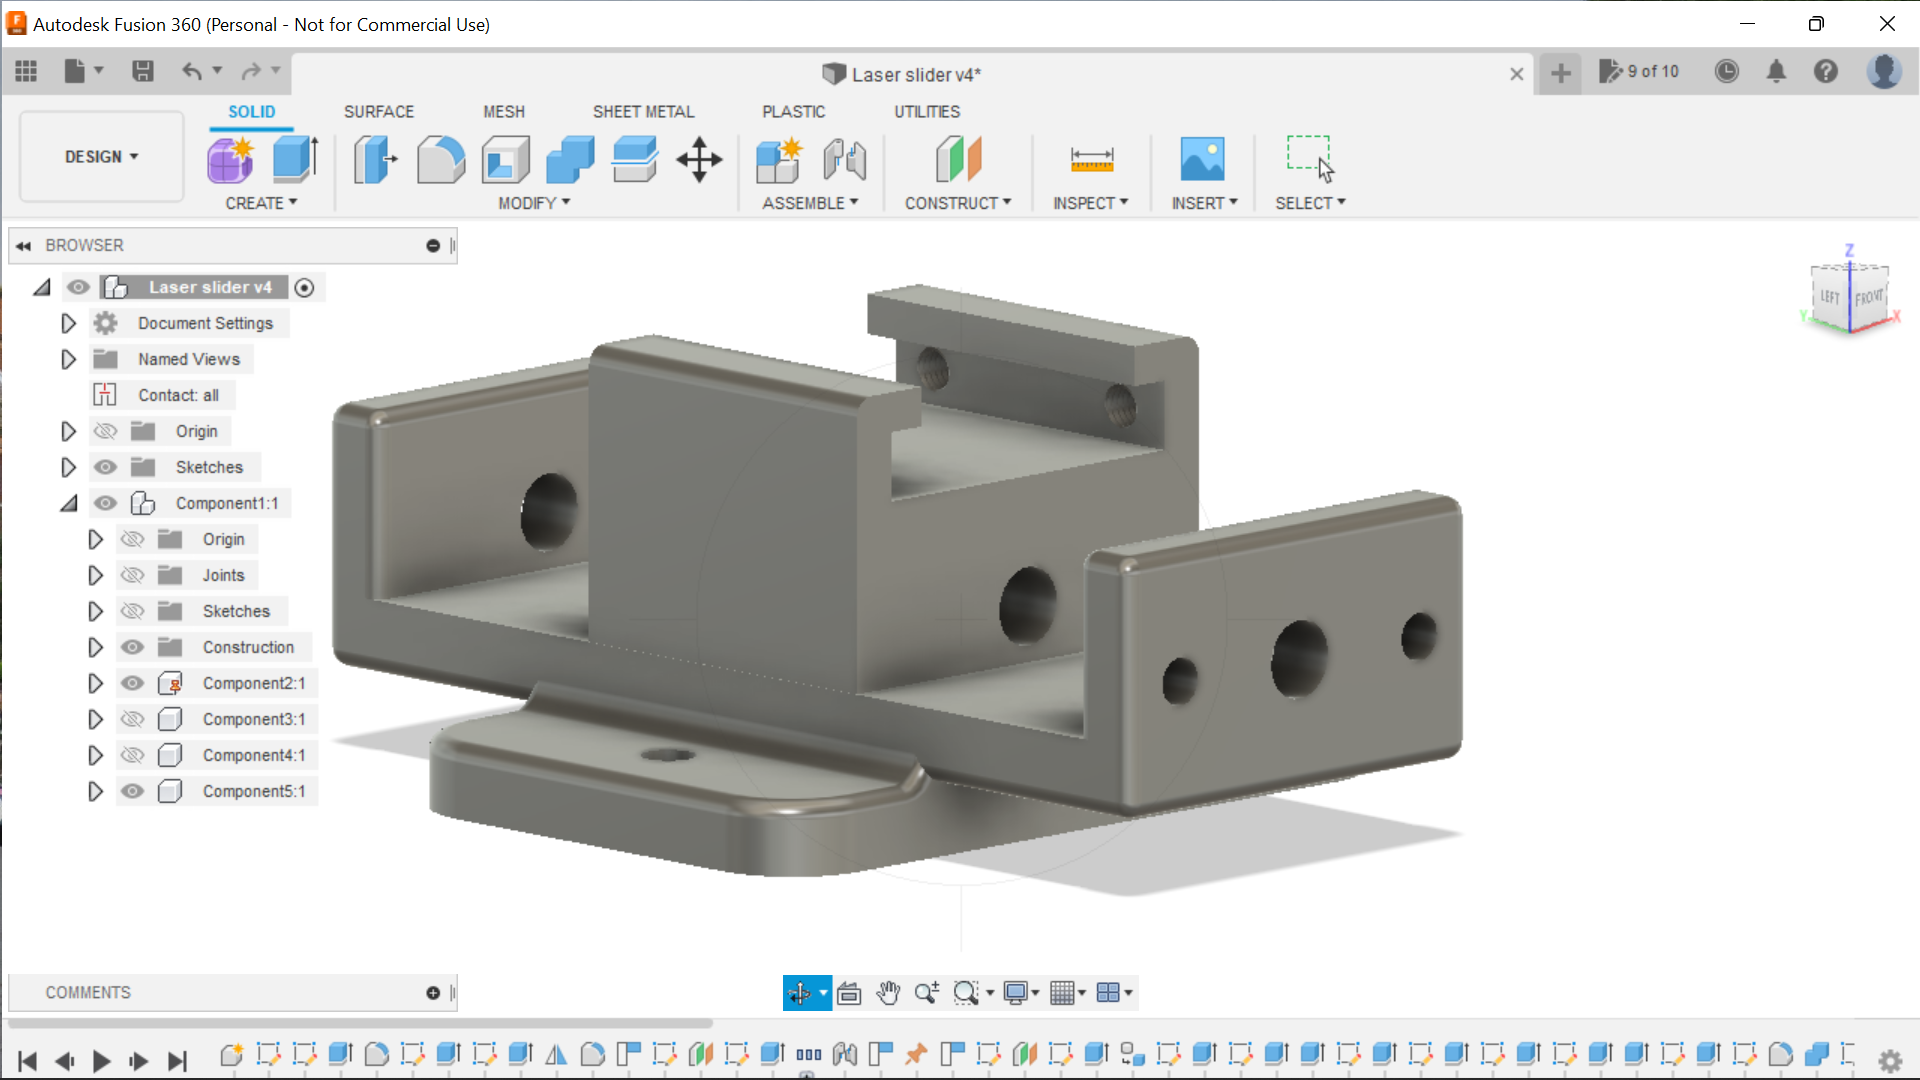1920x1080 pixels.
Task: Click the Create Form icon
Action: click(x=231, y=160)
